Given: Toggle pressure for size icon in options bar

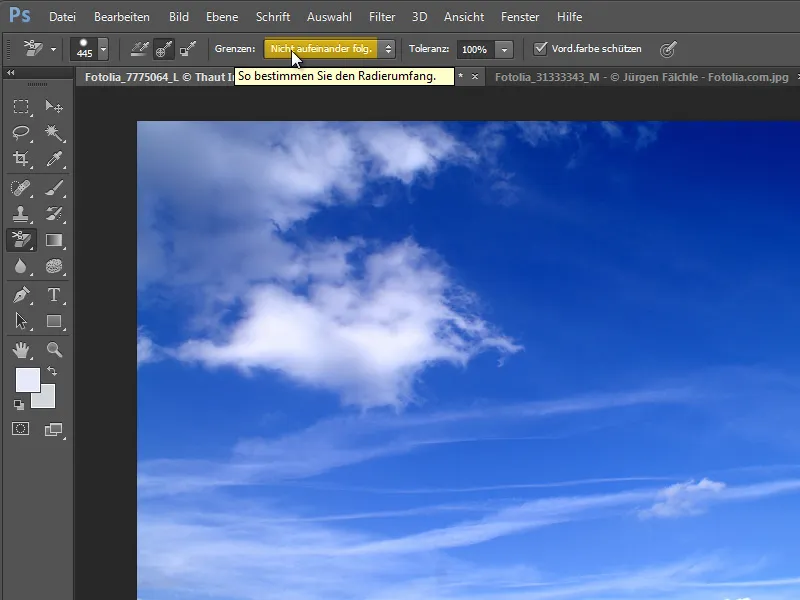Looking at the screenshot, I should pos(667,49).
